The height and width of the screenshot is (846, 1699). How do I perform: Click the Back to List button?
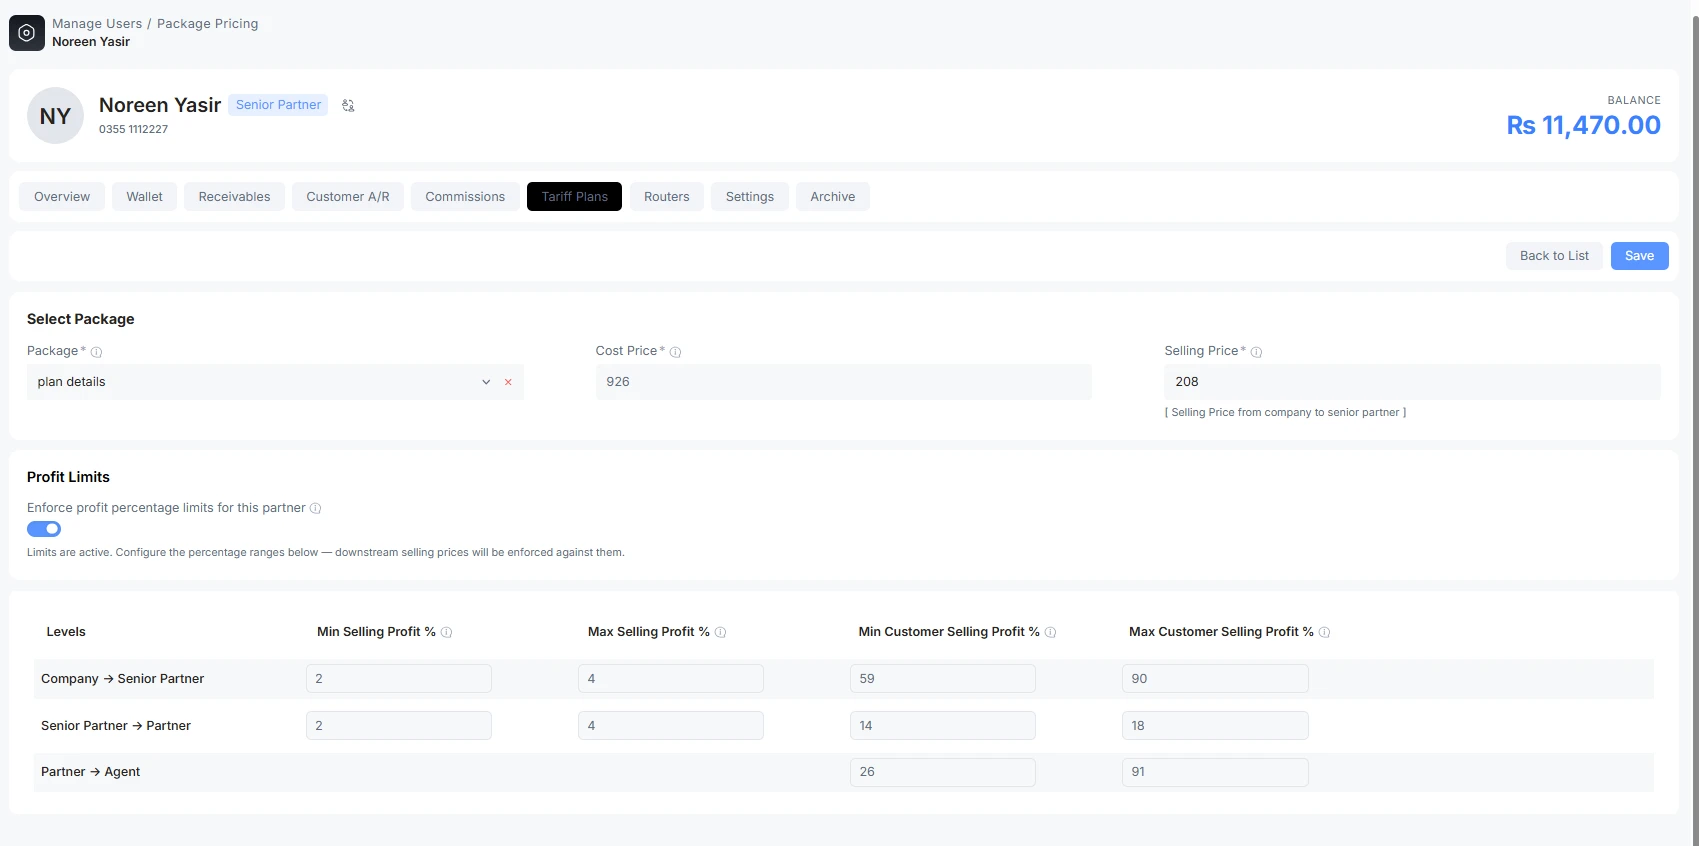(1554, 256)
